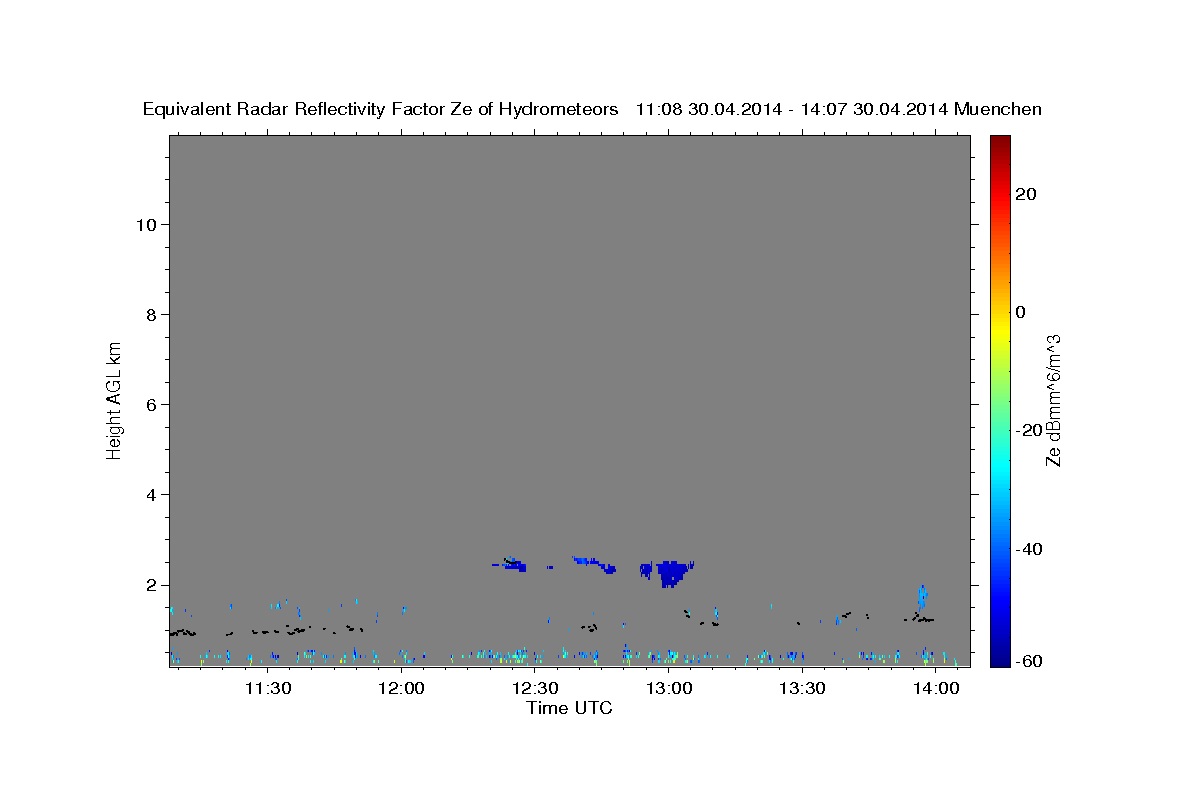
Task: Click the colorbar value '20'
Action: click(x=1025, y=193)
